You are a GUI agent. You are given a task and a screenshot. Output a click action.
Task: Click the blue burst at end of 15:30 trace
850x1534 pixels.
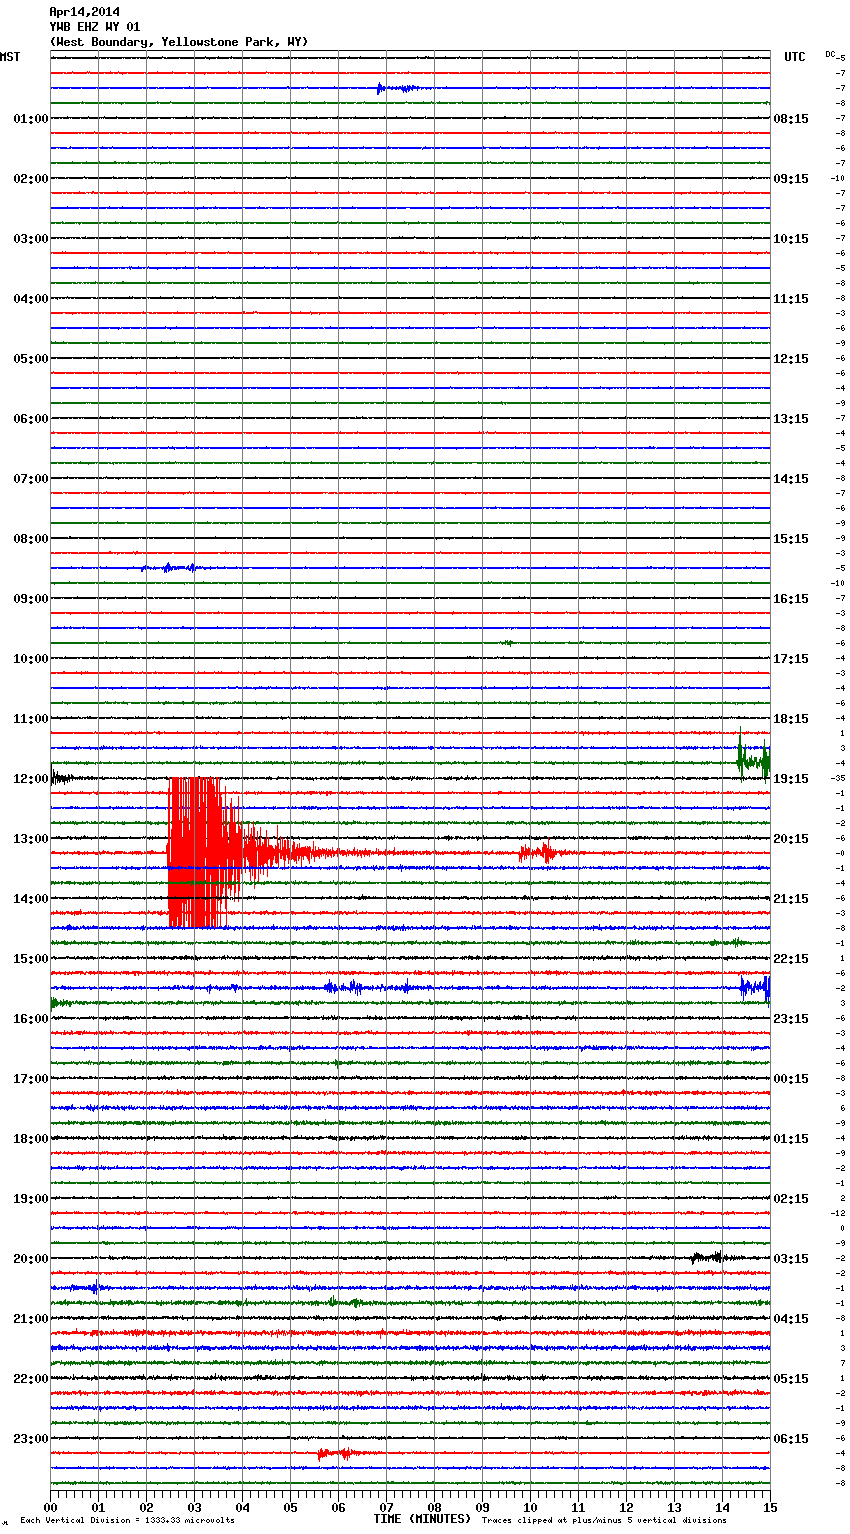click(755, 988)
